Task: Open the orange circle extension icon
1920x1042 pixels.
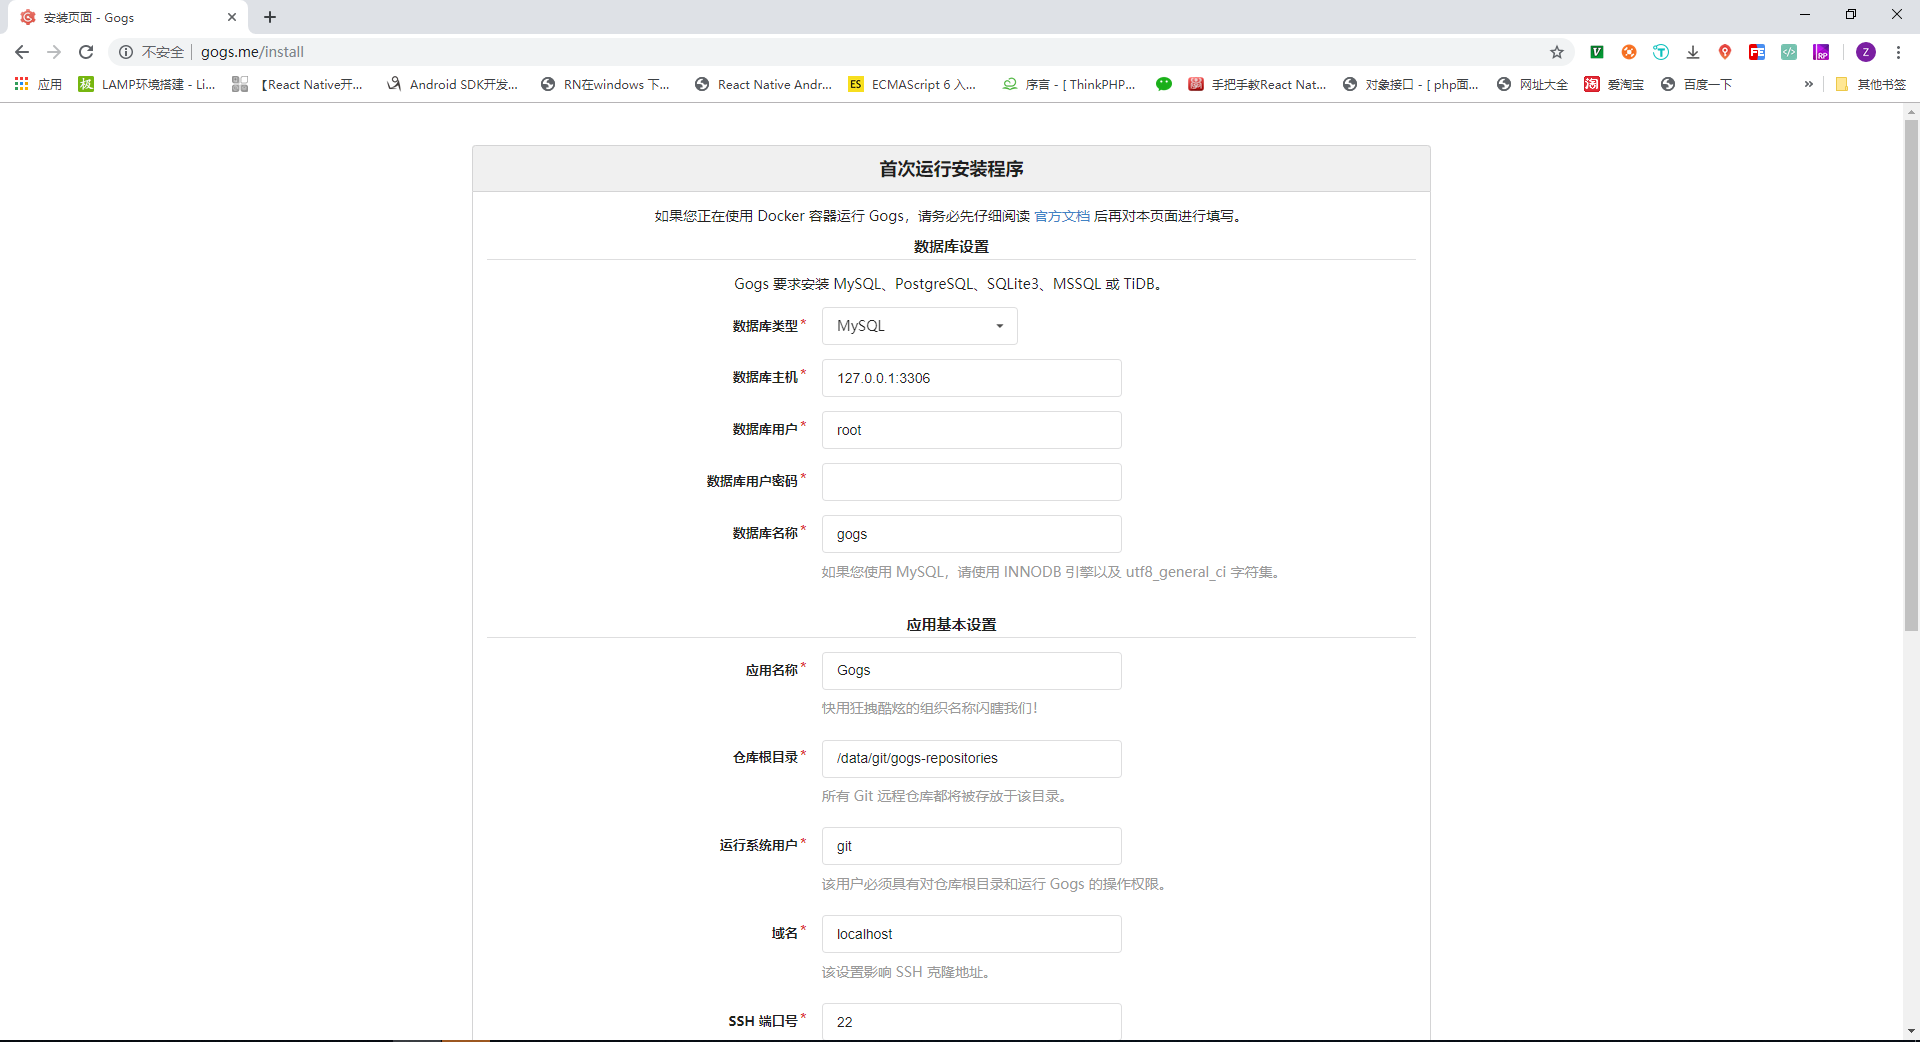Action: (1629, 52)
